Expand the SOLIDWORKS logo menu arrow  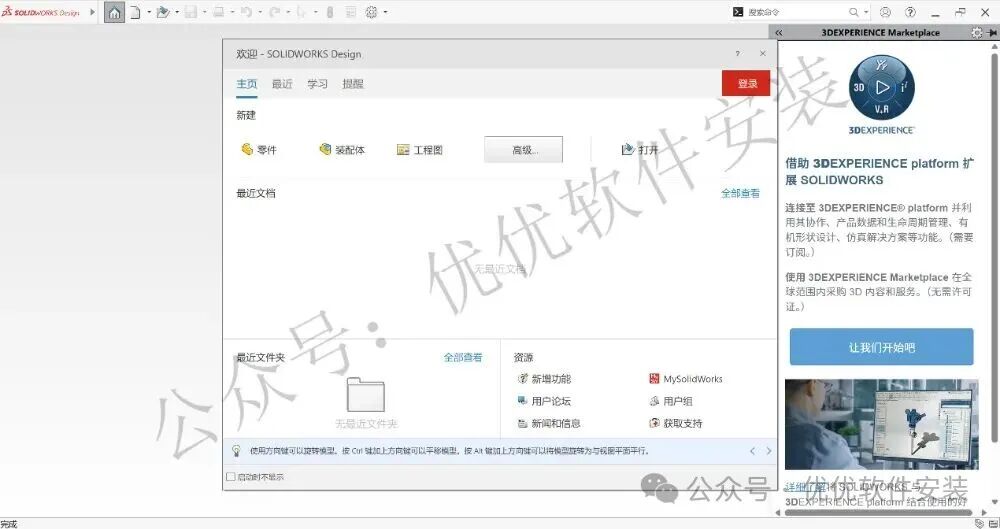tap(92, 12)
